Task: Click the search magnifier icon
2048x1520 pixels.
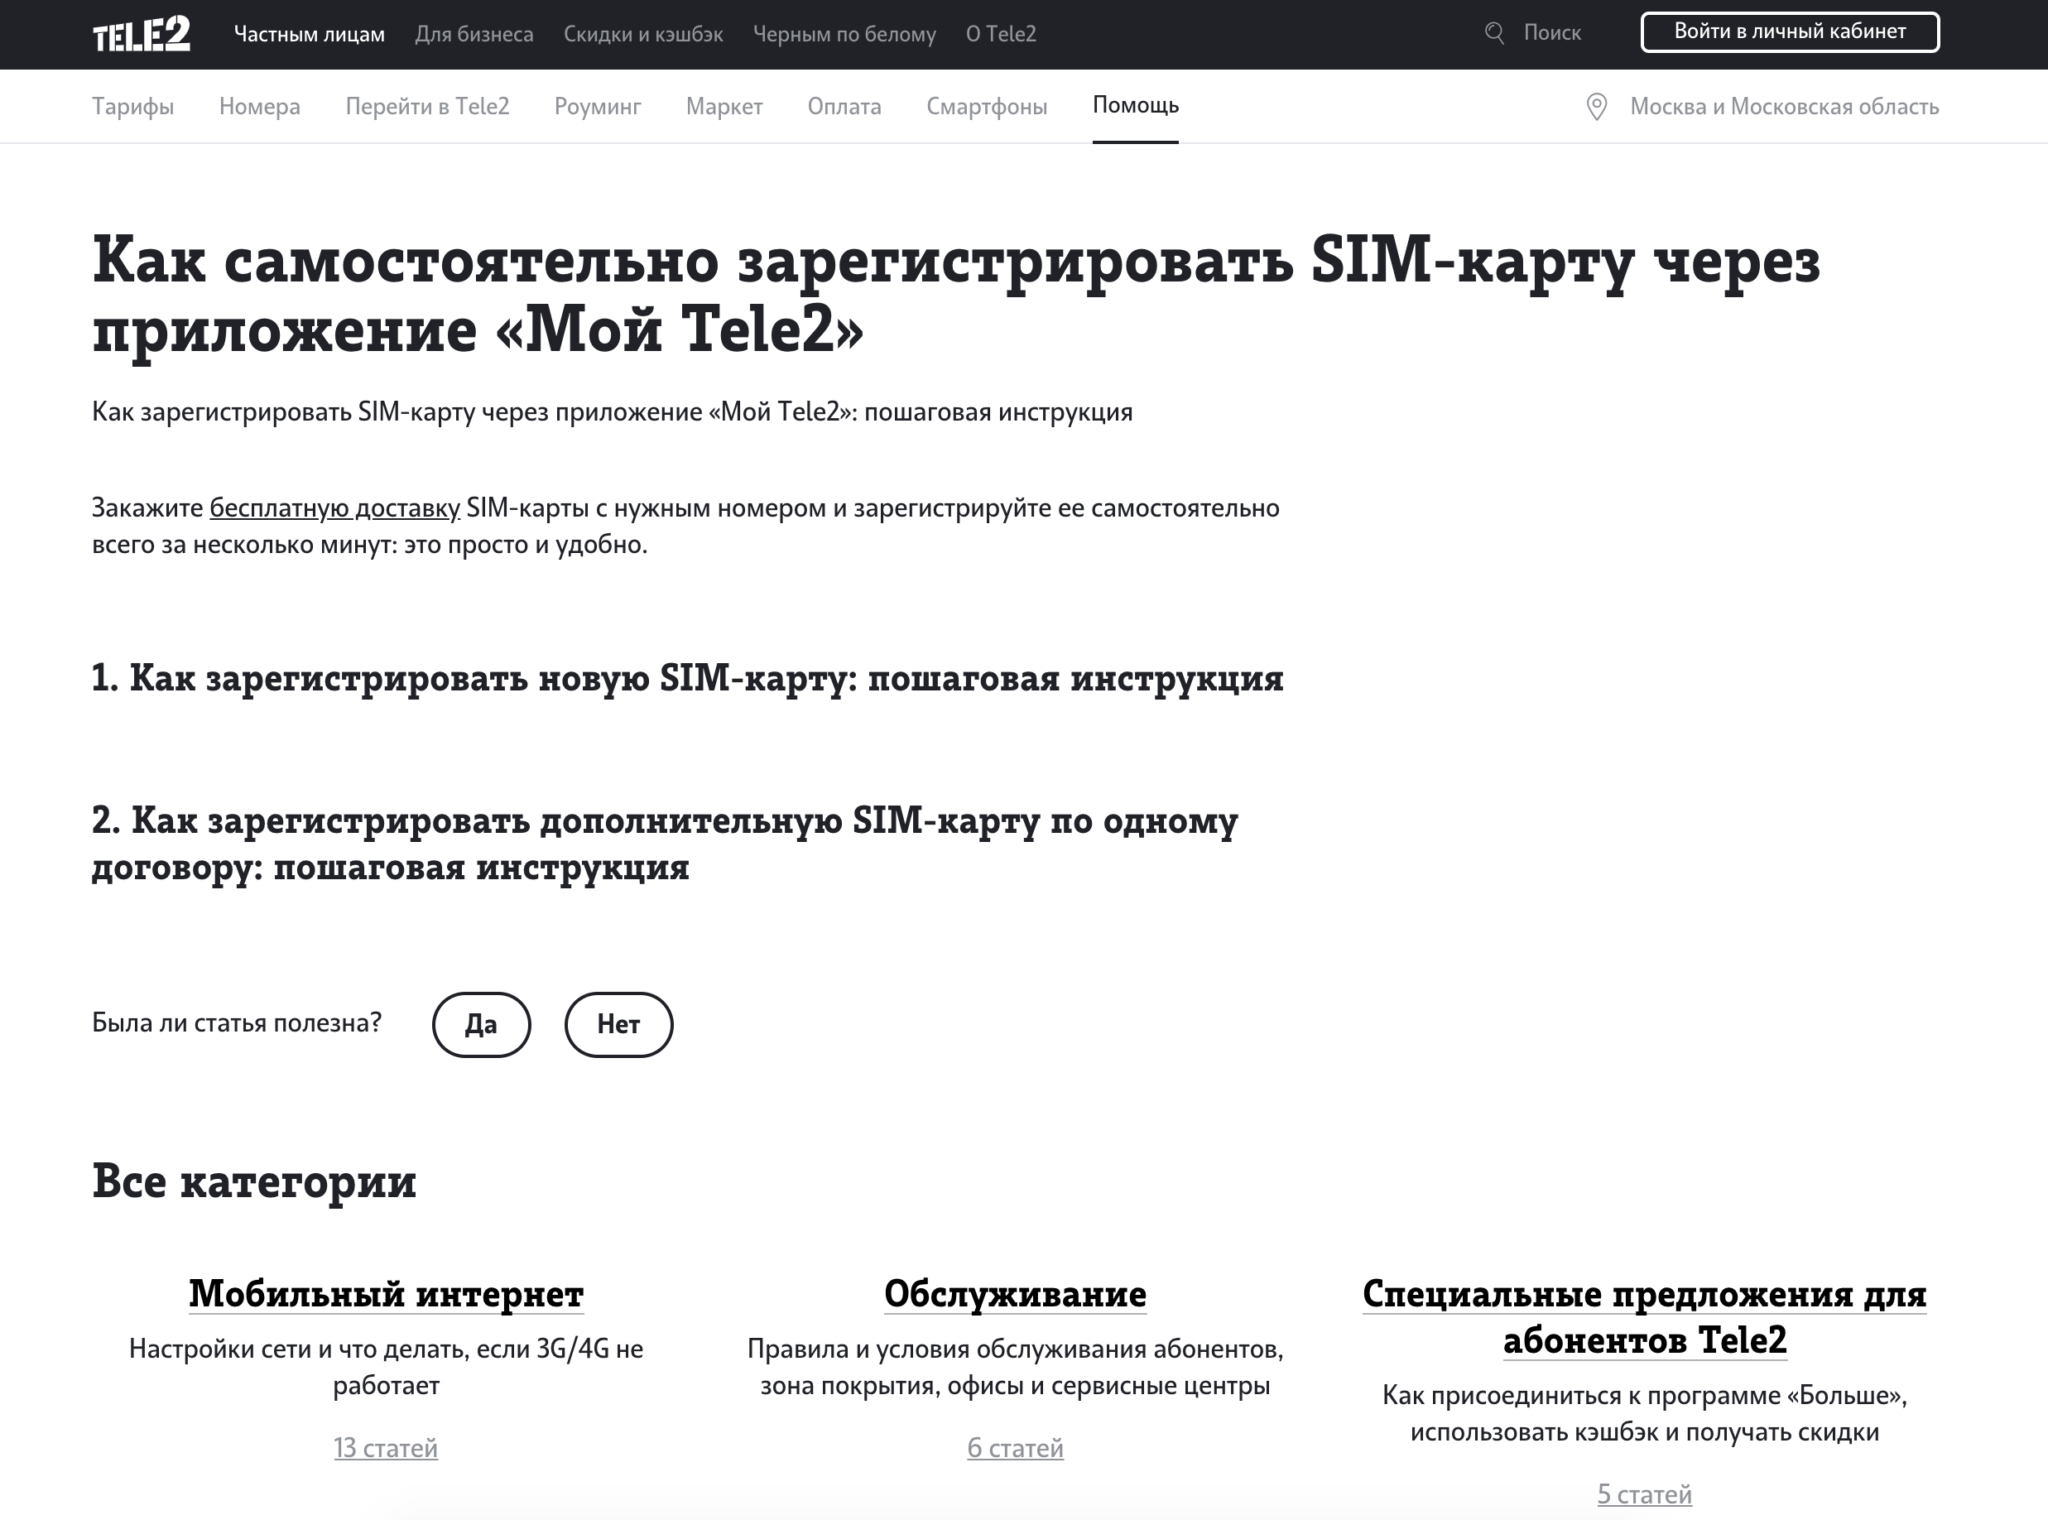Action: click(x=1494, y=33)
